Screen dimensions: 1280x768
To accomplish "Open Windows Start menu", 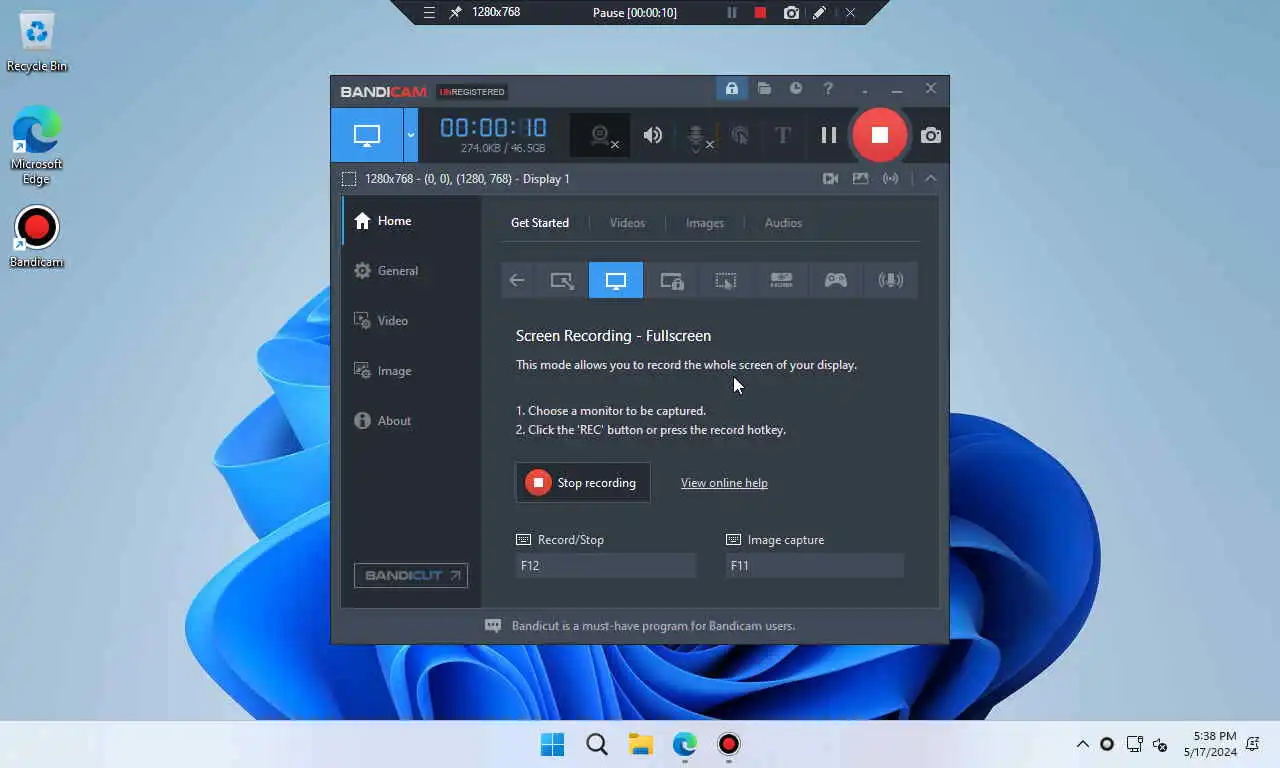I will click(x=552, y=744).
